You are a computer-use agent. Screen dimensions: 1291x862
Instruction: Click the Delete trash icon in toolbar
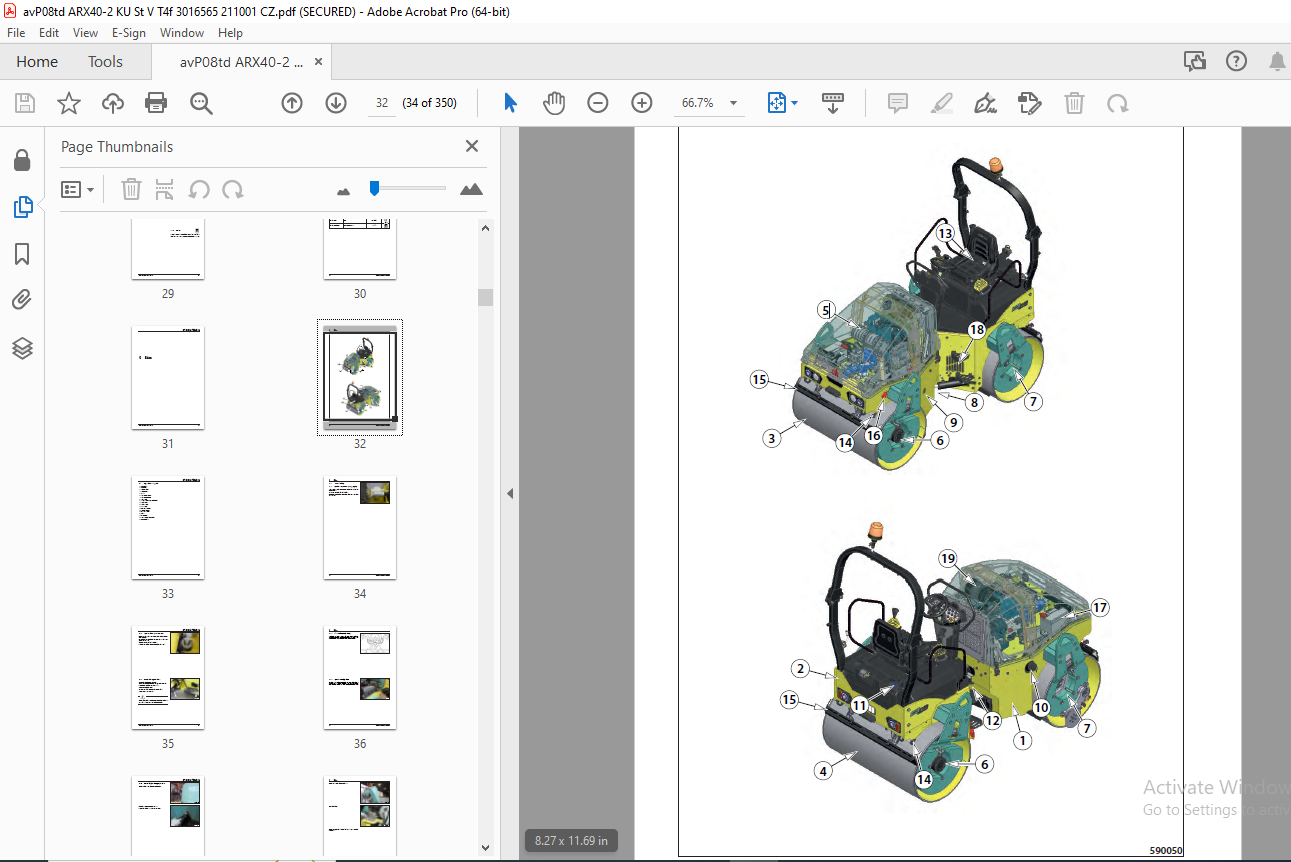(x=1074, y=103)
